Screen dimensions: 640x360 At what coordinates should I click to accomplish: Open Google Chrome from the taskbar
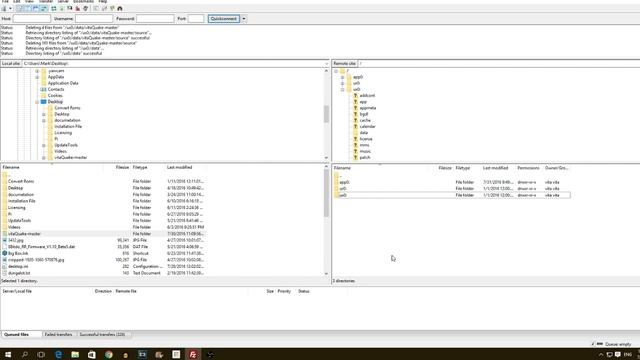tap(109, 354)
